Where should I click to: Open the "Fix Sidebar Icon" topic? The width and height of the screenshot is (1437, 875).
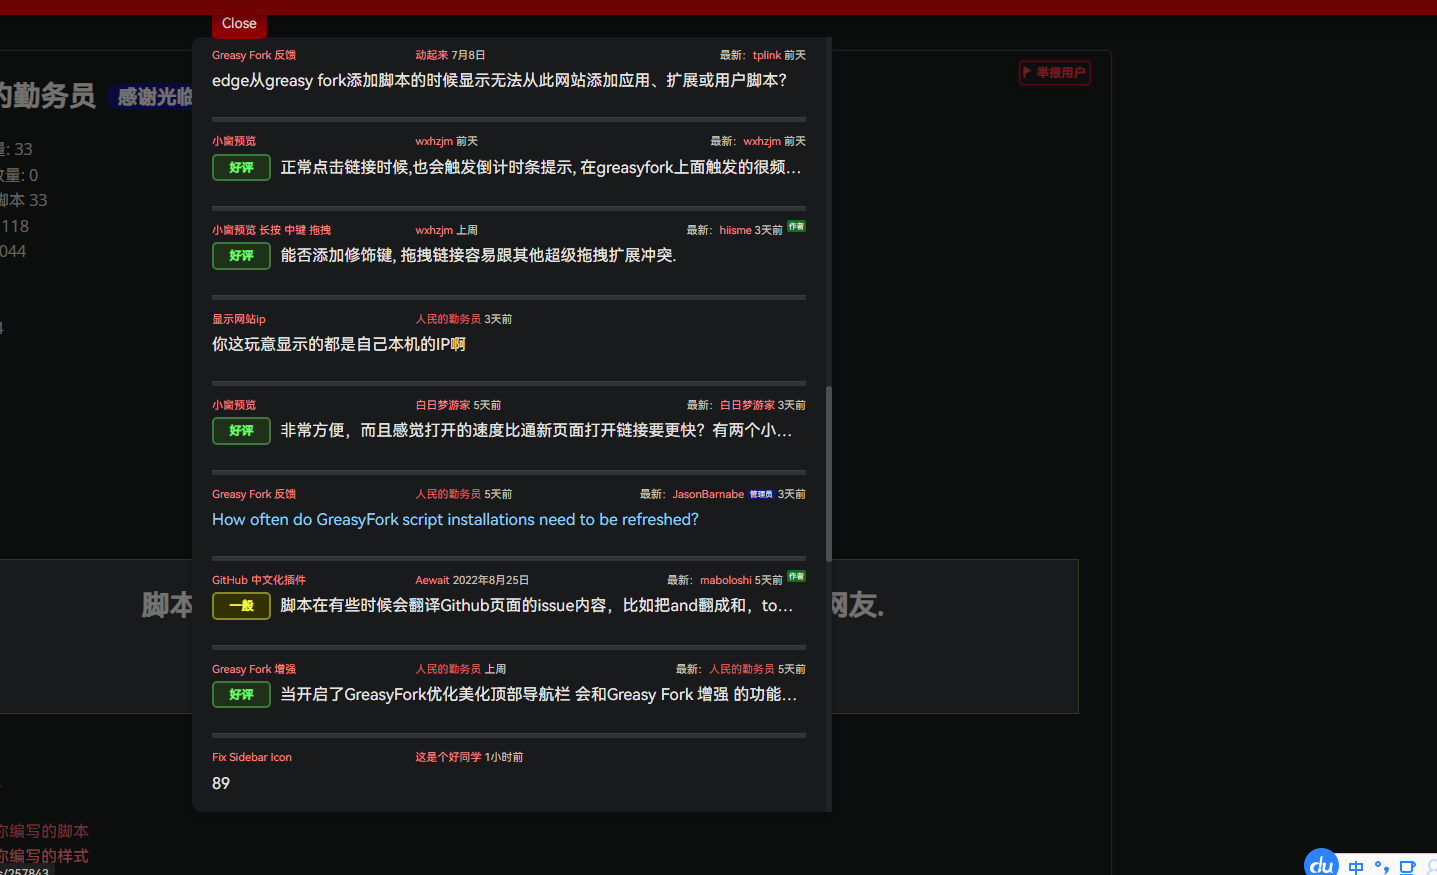(252, 757)
